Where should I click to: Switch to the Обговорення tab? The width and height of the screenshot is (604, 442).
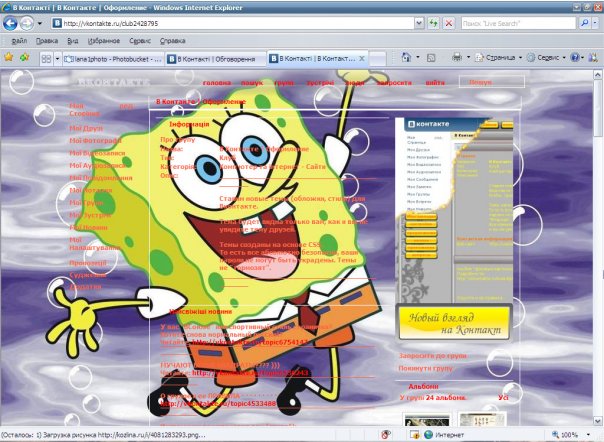coord(216,59)
